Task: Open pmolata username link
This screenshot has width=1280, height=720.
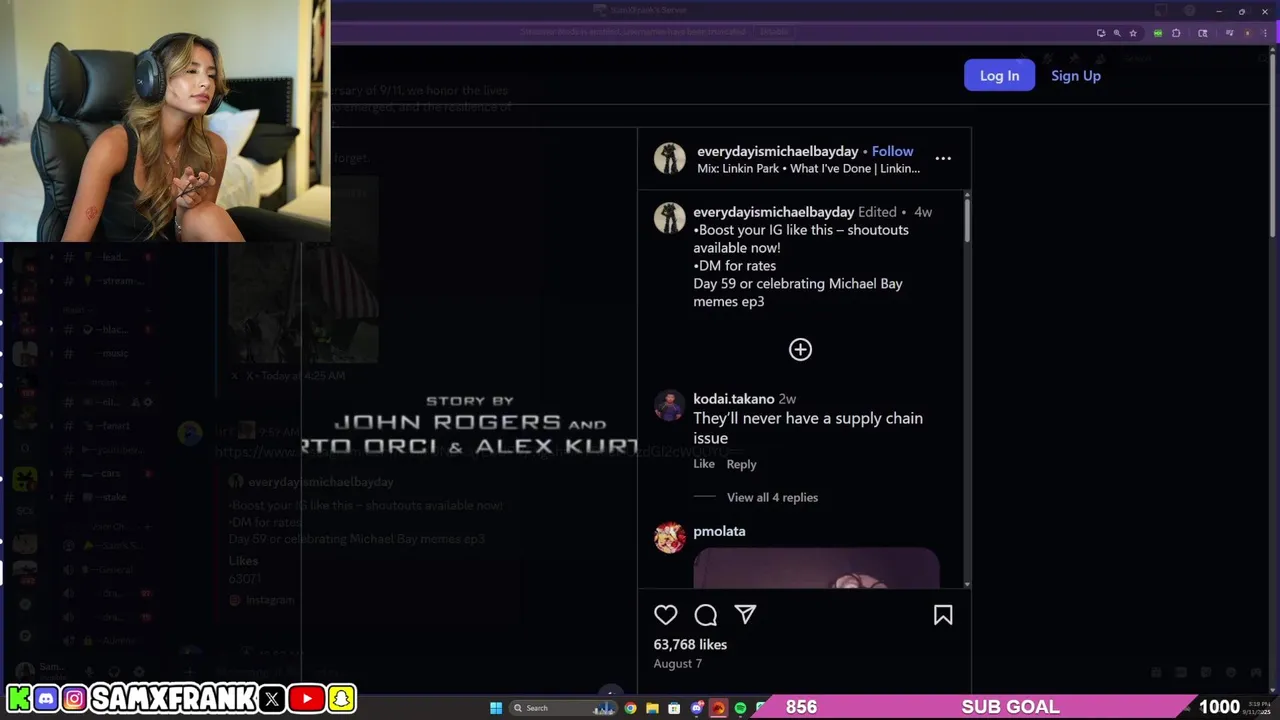Action: (x=719, y=531)
